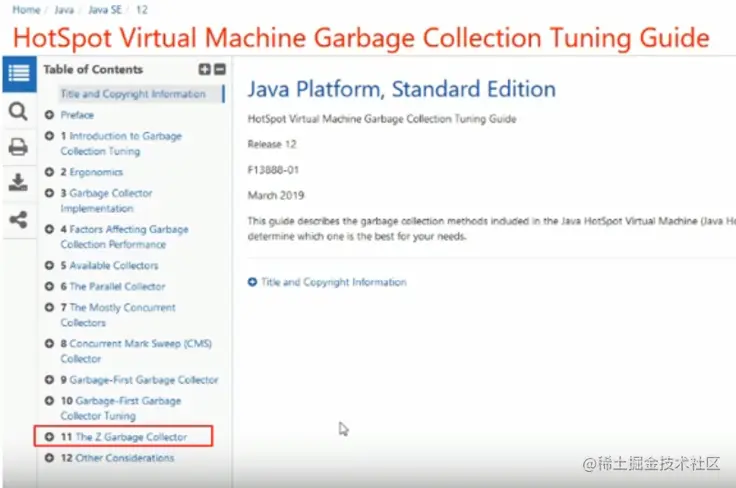Select Title and Copyright Information in sidebar

(133, 94)
